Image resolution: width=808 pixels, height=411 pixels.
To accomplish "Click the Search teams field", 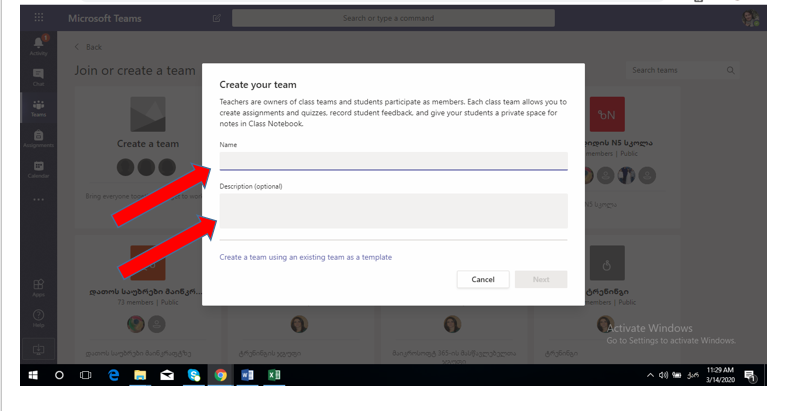I will [682, 70].
